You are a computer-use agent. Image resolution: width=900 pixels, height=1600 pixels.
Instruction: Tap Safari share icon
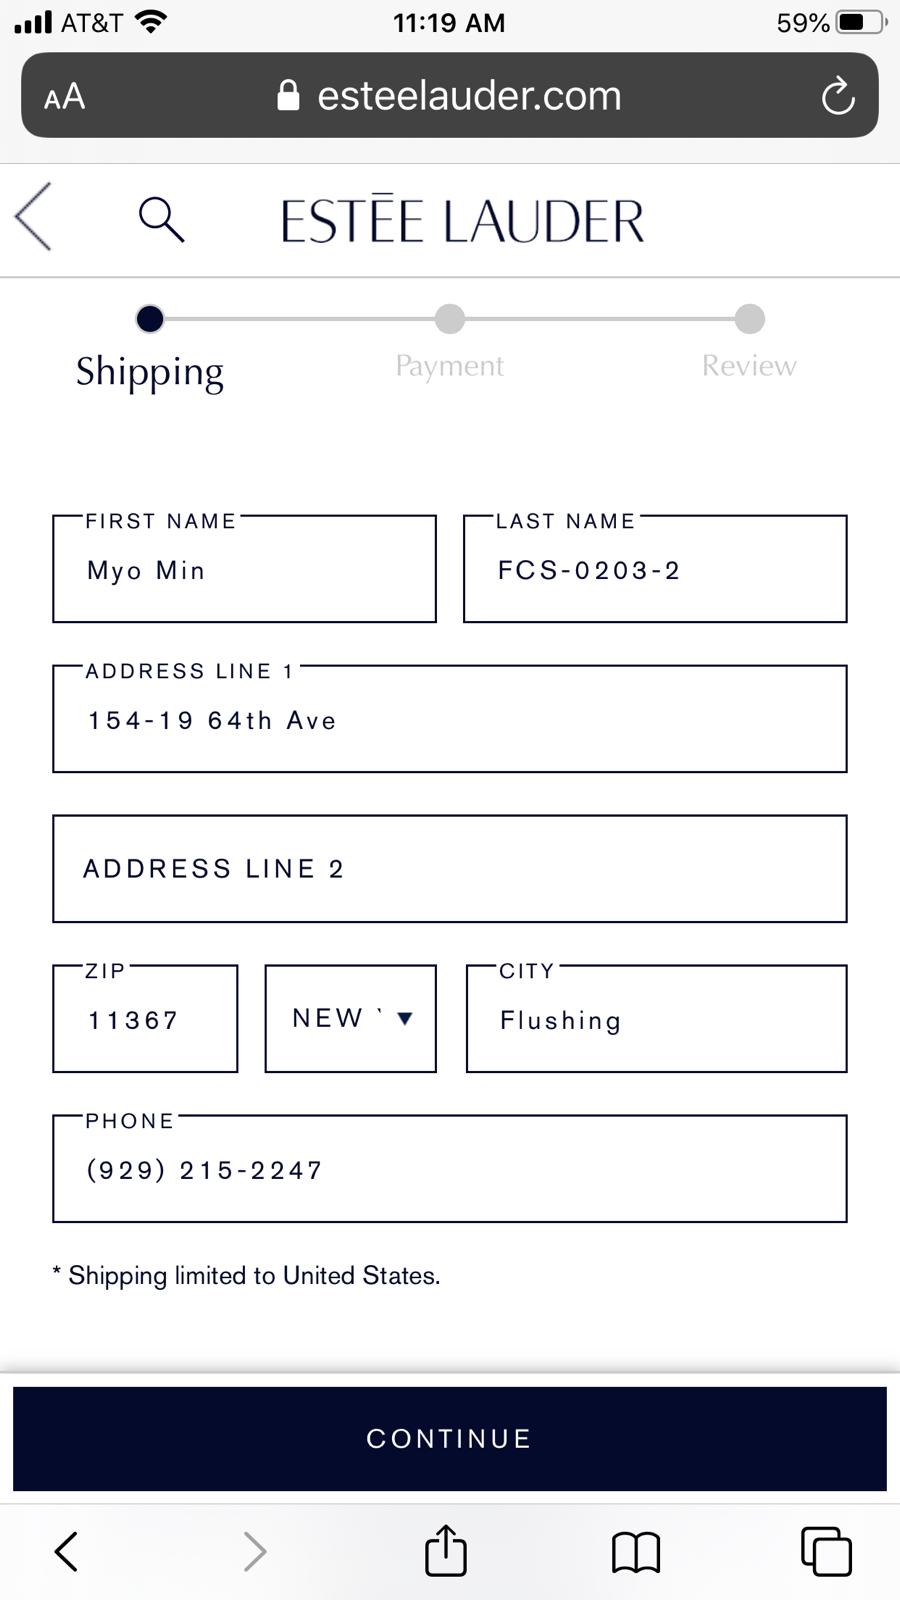(446, 1551)
